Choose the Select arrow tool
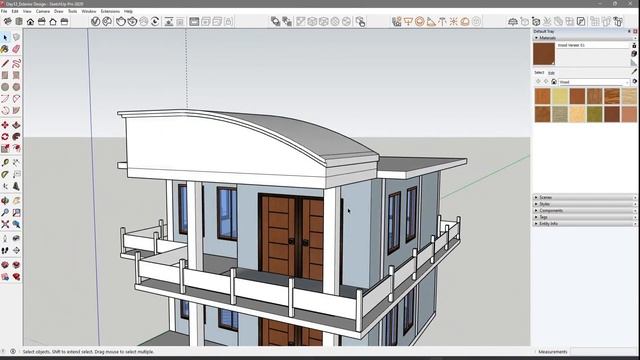Image resolution: width=640 pixels, height=360 pixels. (x=5, y=38)
